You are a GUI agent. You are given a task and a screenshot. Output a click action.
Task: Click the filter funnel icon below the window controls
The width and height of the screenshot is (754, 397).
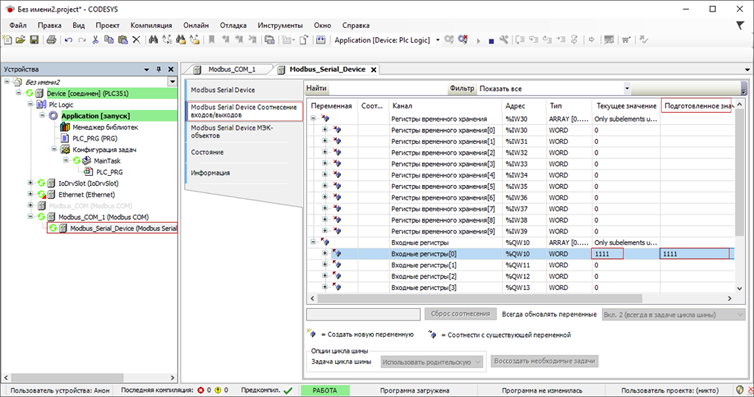point(740,25)
